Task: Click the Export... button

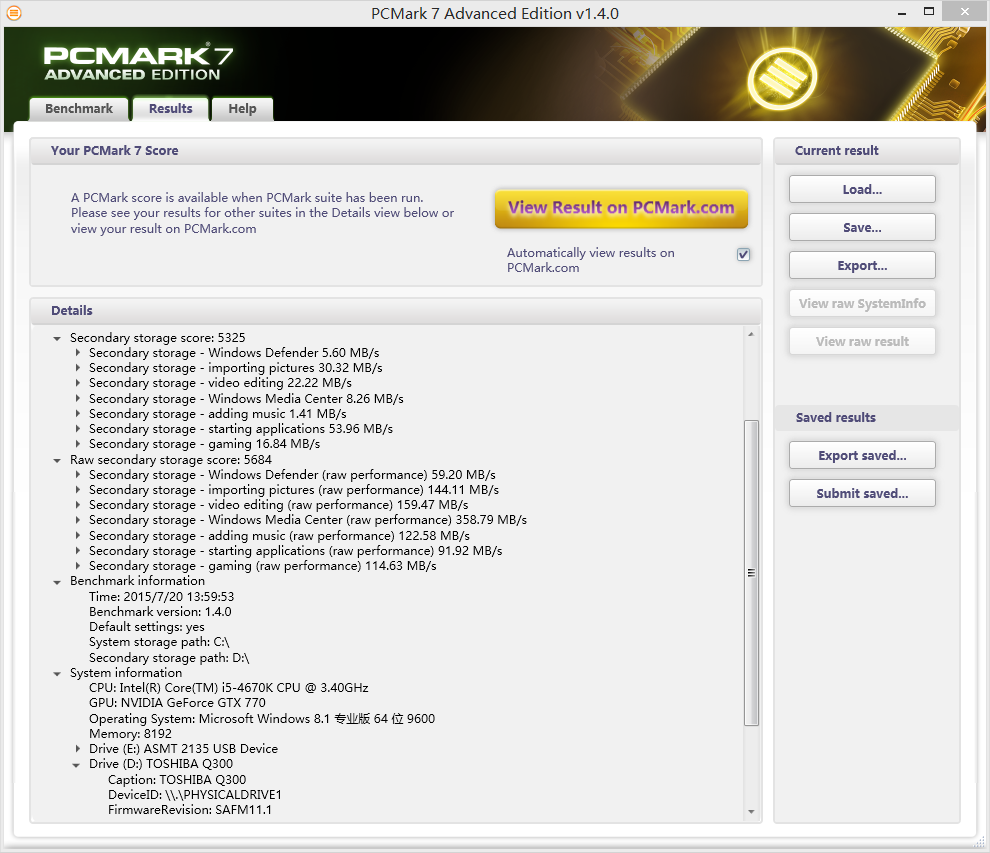Action: [x=862, y=265]
